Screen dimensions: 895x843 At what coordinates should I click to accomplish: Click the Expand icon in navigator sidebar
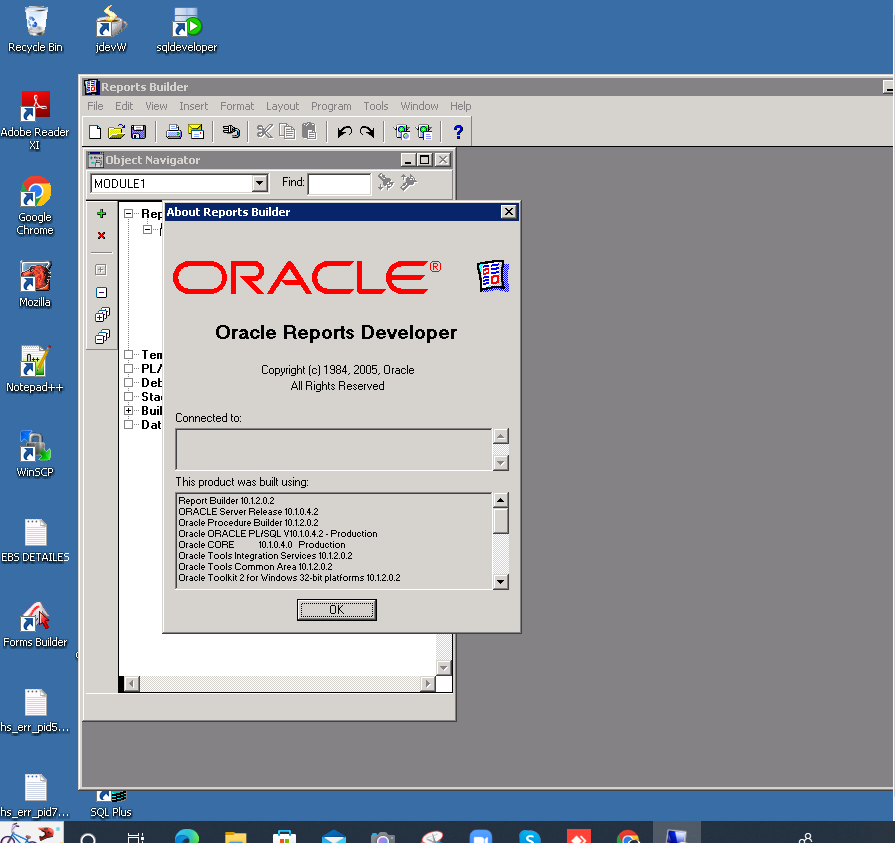101,269
